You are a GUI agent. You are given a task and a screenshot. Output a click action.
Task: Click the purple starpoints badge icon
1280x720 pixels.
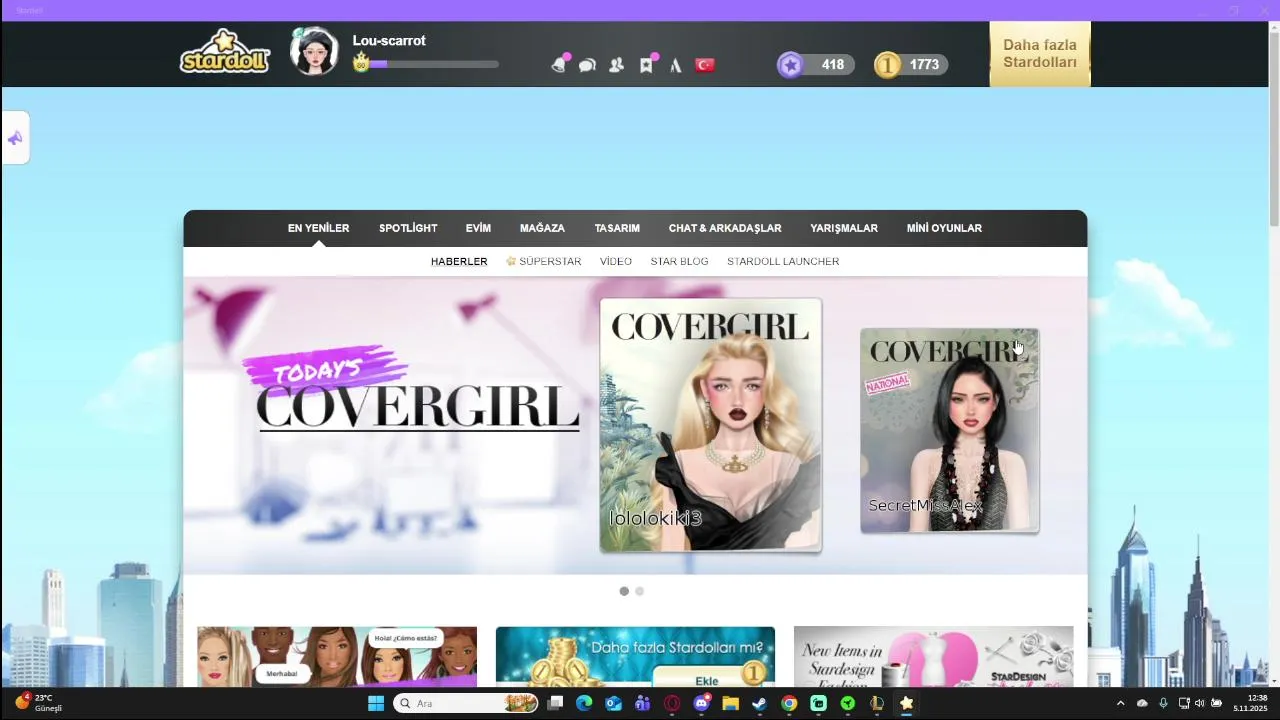tap(791, 65)
